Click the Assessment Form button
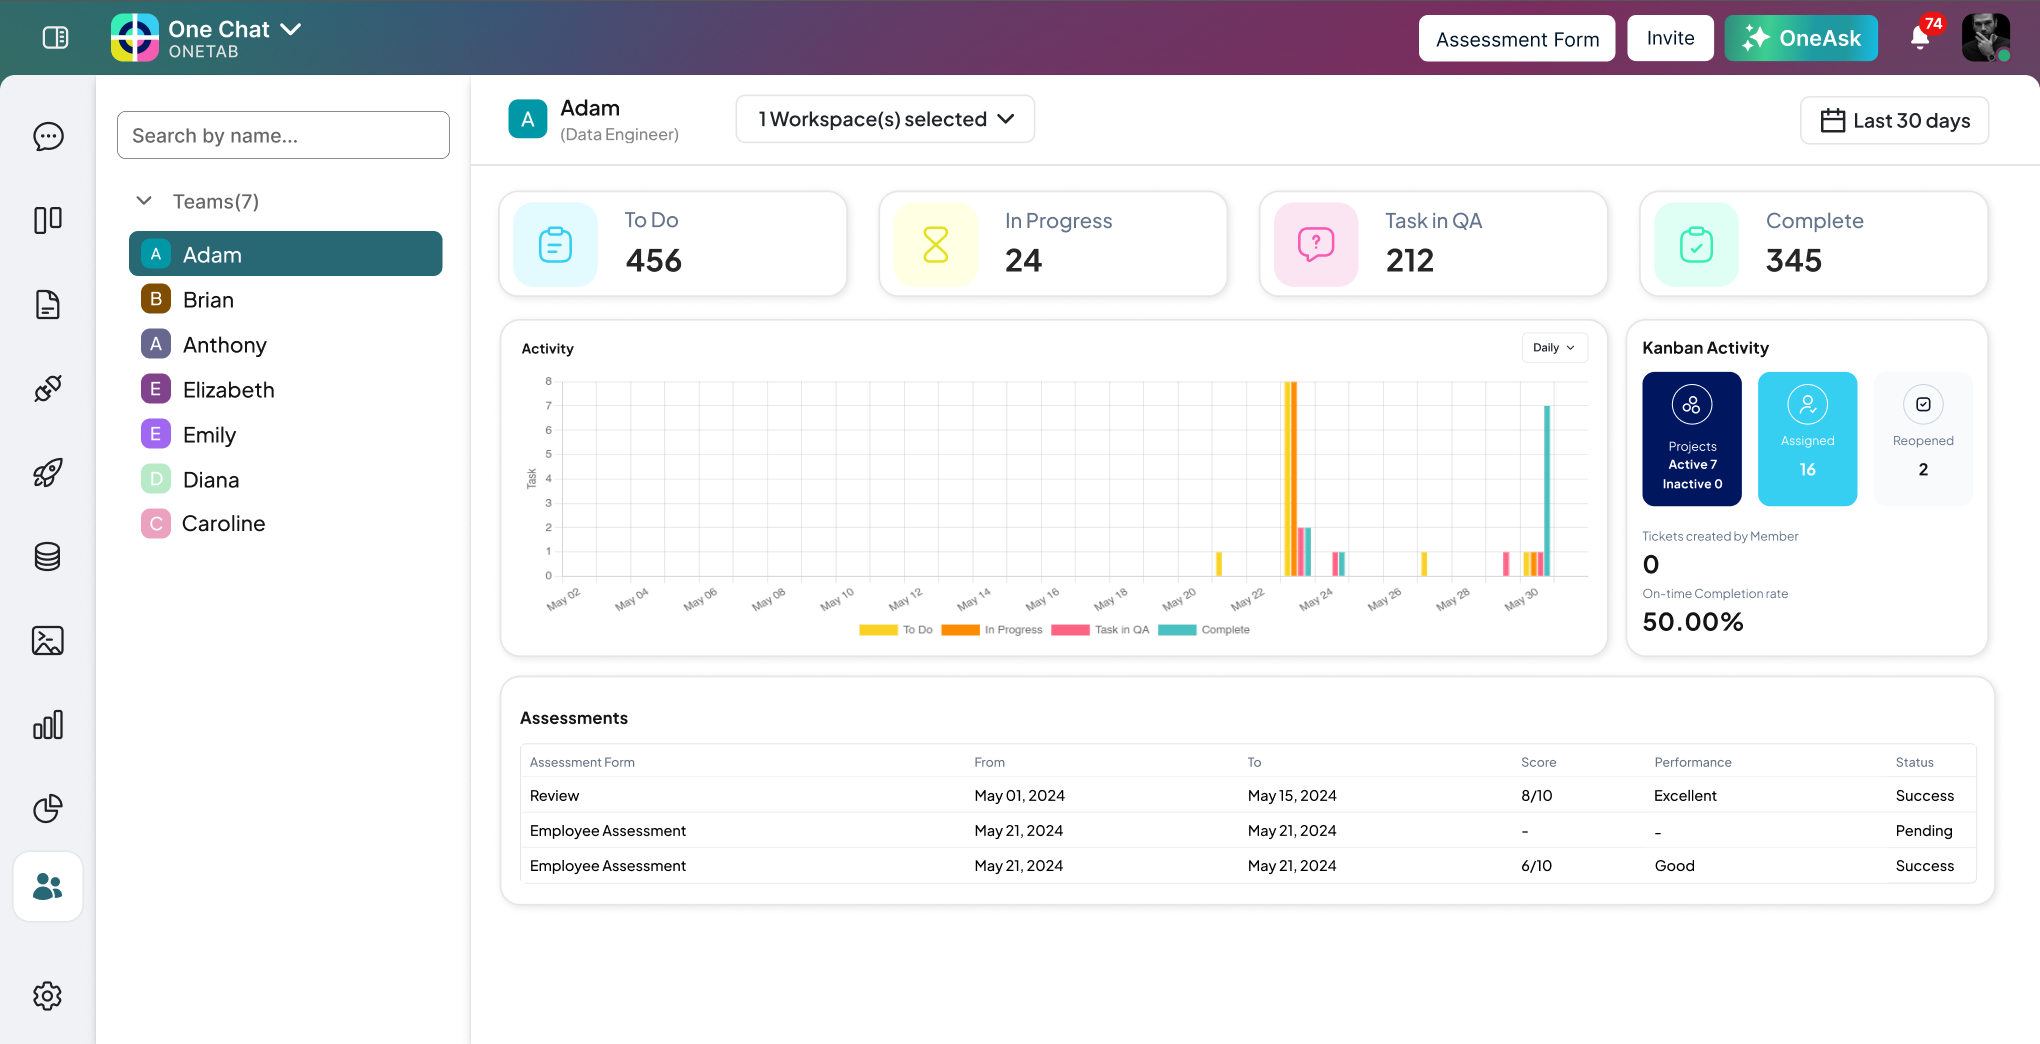This screenshot has height=1044, width=2040. pyautogui.click(x=1516, y=38)
